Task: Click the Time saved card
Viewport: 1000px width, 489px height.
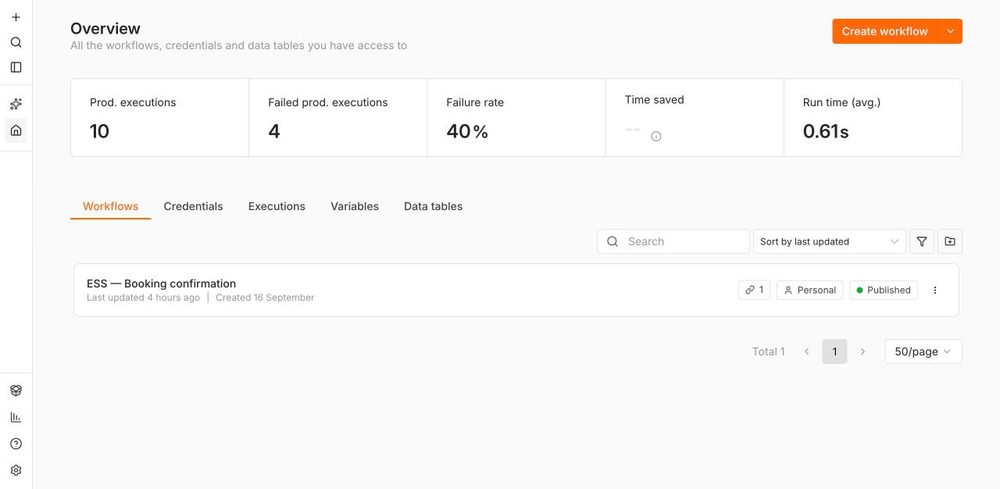Action: click(x=695, y=117)
